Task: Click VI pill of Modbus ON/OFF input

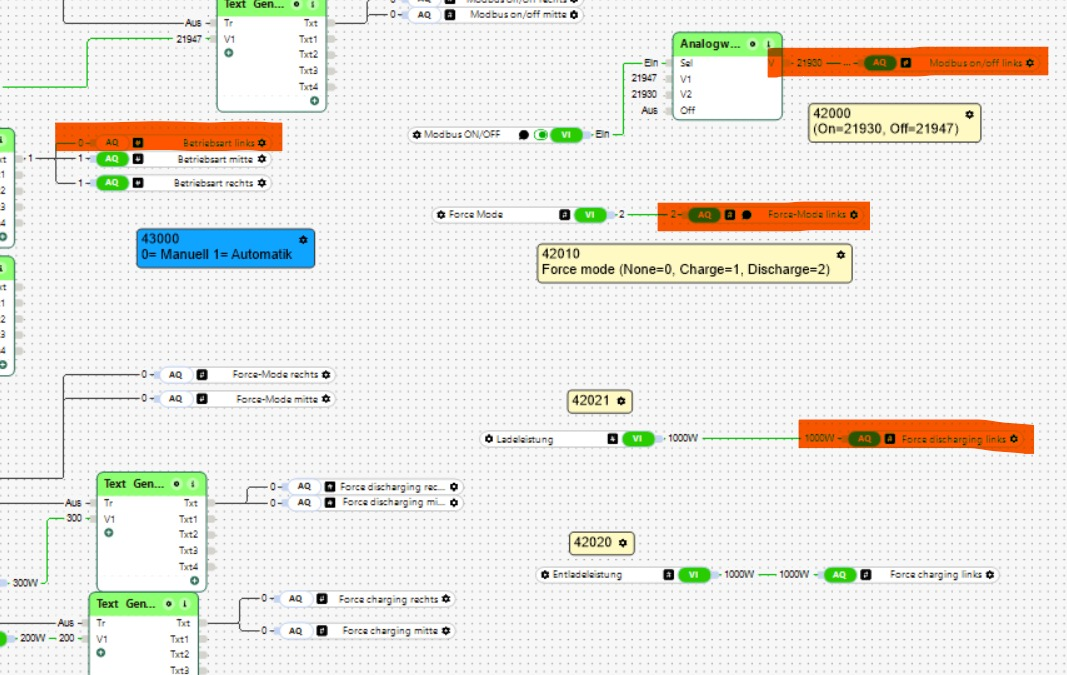Action: coord(566,135)
